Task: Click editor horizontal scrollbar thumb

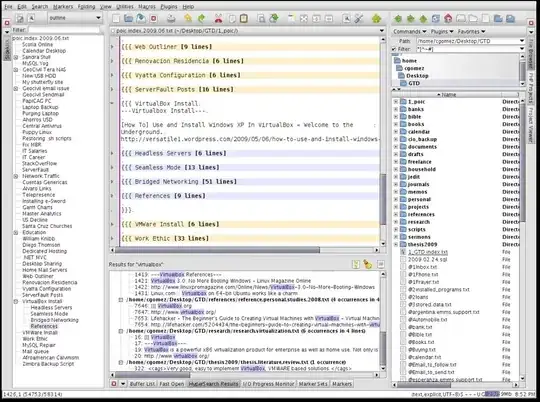Action: click(x=217, y=250)
